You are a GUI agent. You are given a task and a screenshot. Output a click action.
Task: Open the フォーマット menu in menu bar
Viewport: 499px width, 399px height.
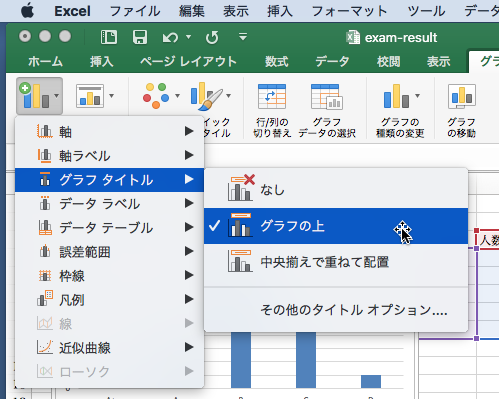[349, 11]
